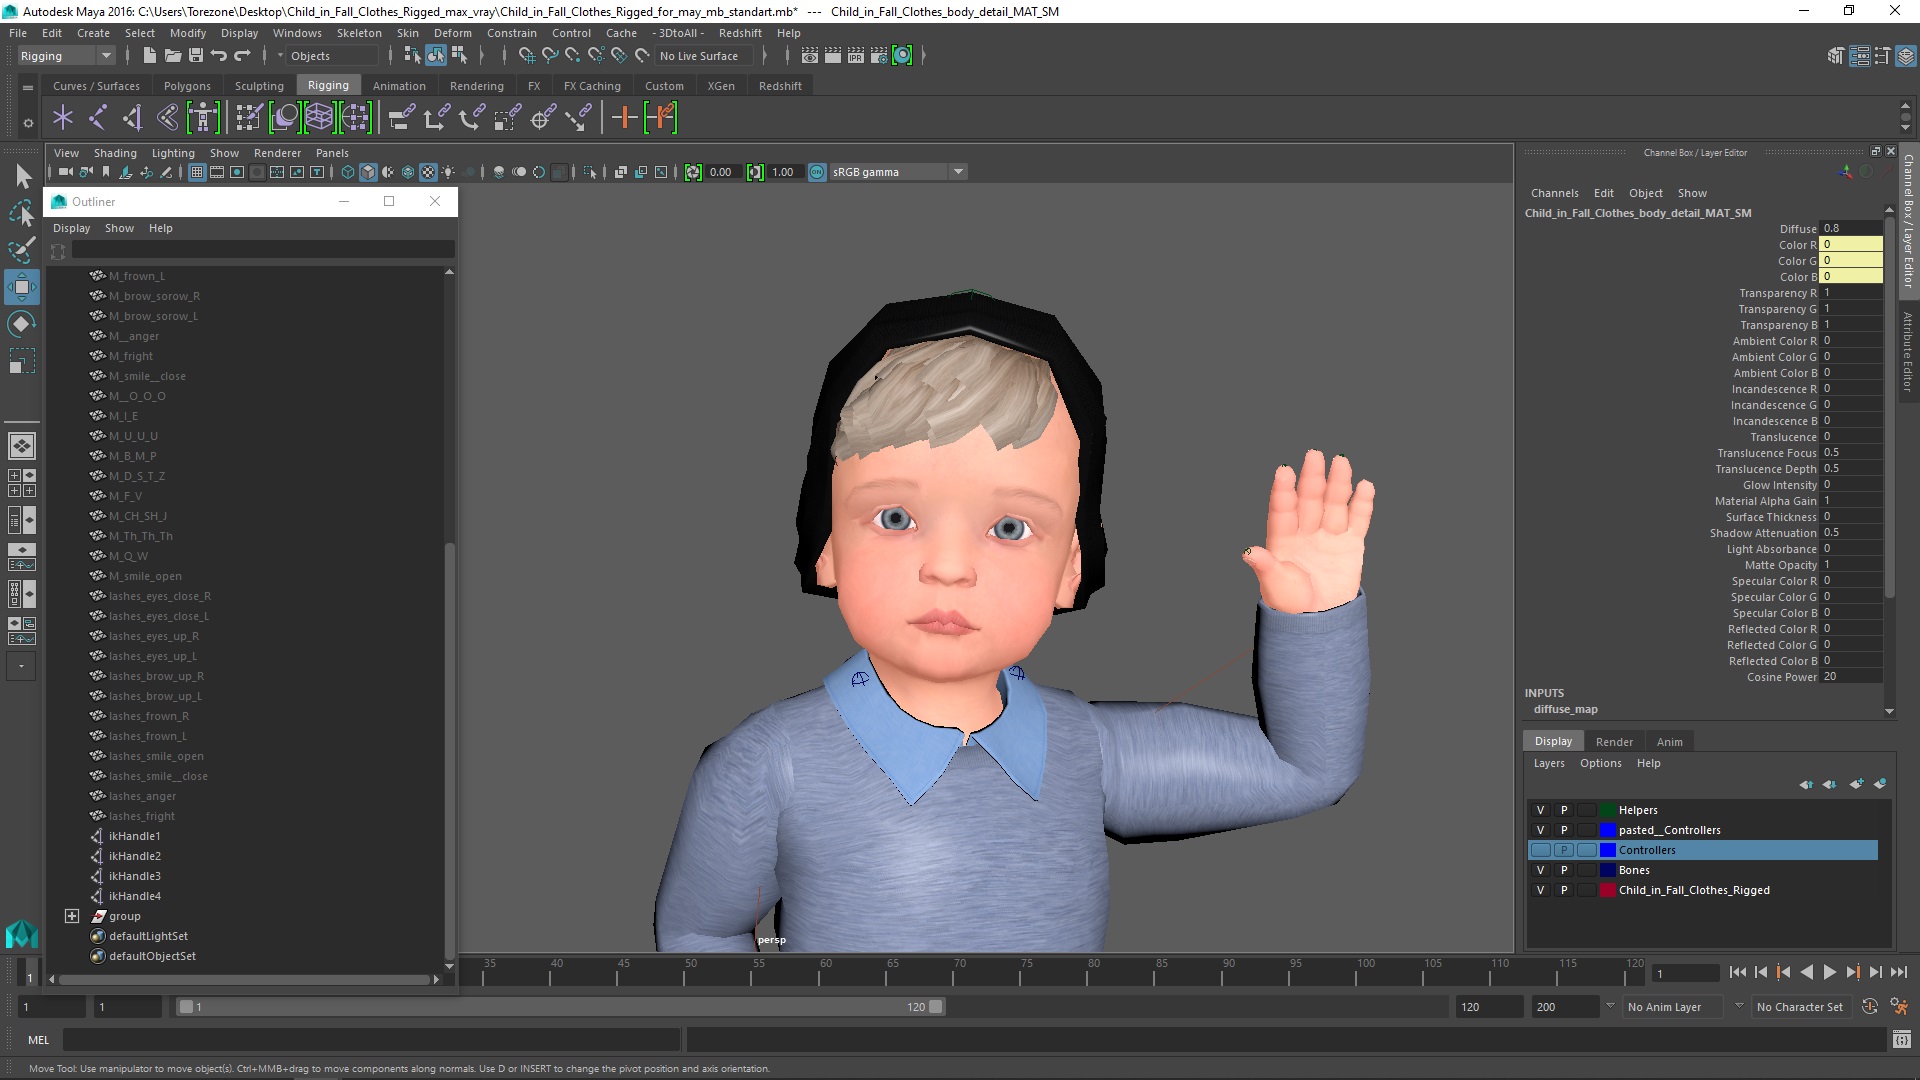The image size is (1920, 1080).
Task: Toggle P column for pasted_Controllers layer
Action: point(1563,829)
